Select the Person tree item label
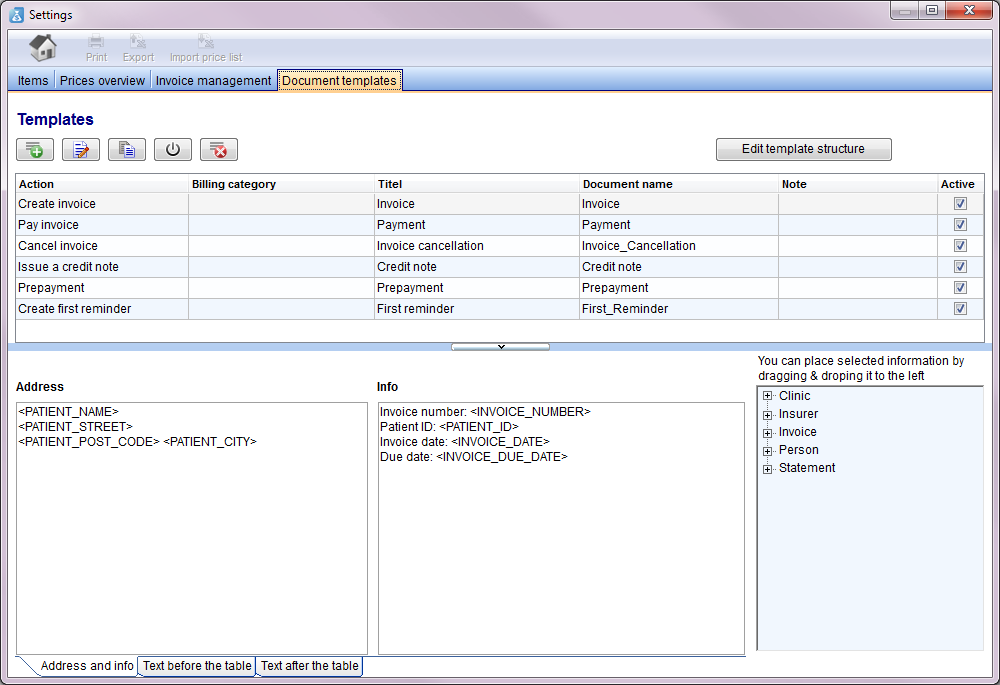1000x685 pixels. (x=798, y=450)
